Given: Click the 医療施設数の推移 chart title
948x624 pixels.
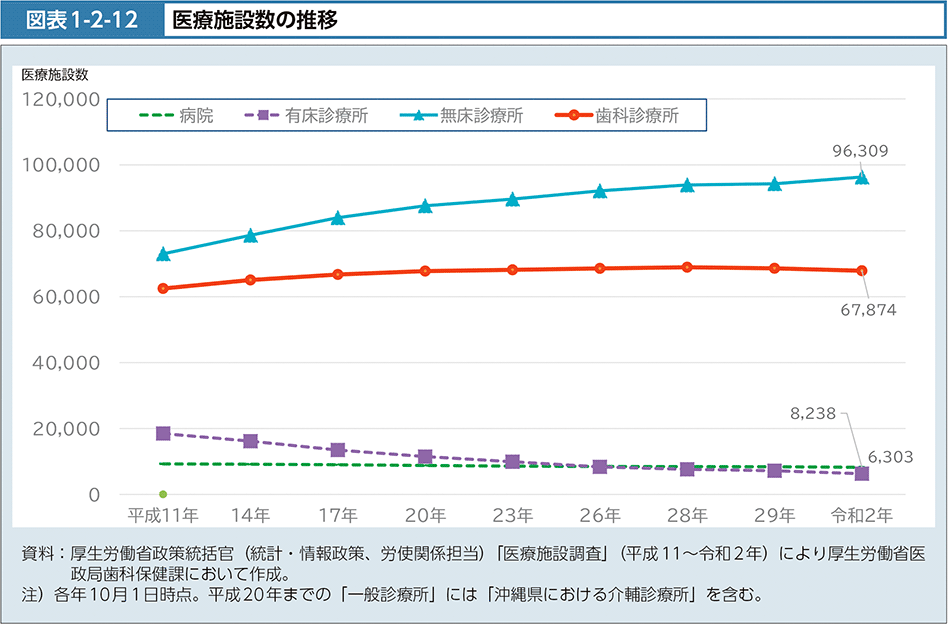Looking at the screenshot, I should point(253,20).
